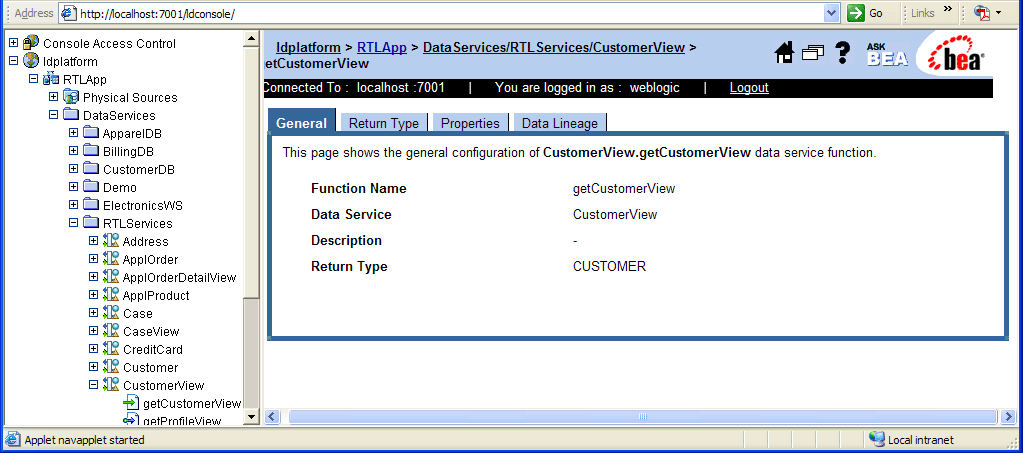The height and width of the screenshot is (453, 1023).
Task: Expand the ElectronicsWS folder node
Action: tap(74, 205)
